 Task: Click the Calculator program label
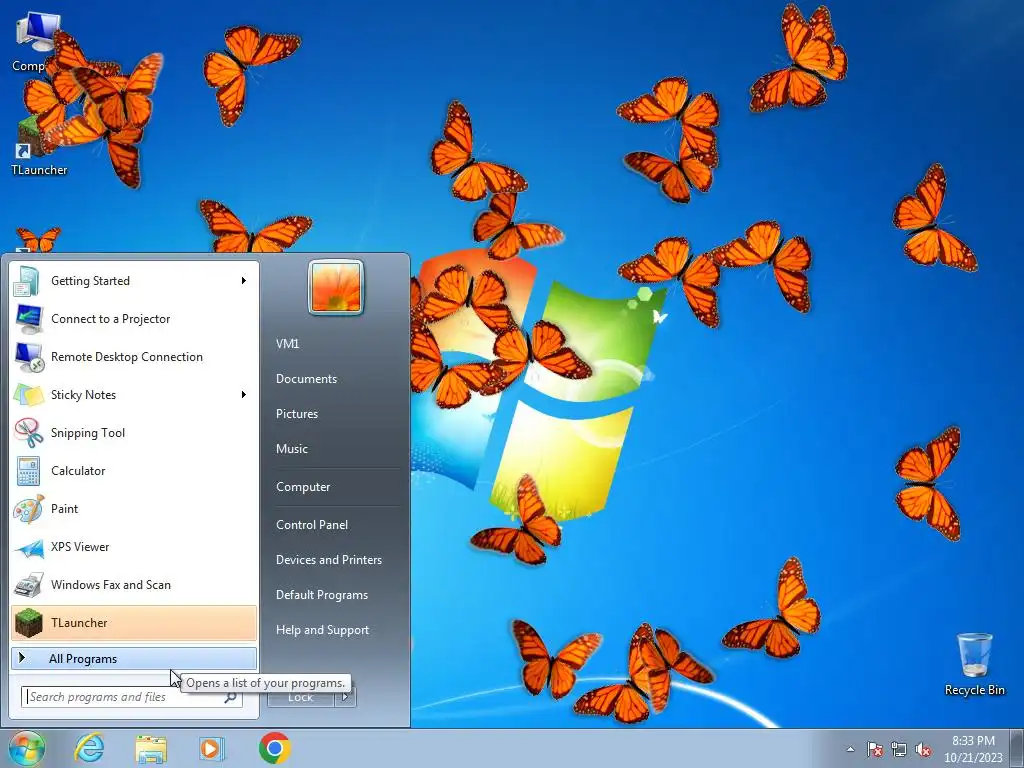pyautogui.click(x=78, y=471)
